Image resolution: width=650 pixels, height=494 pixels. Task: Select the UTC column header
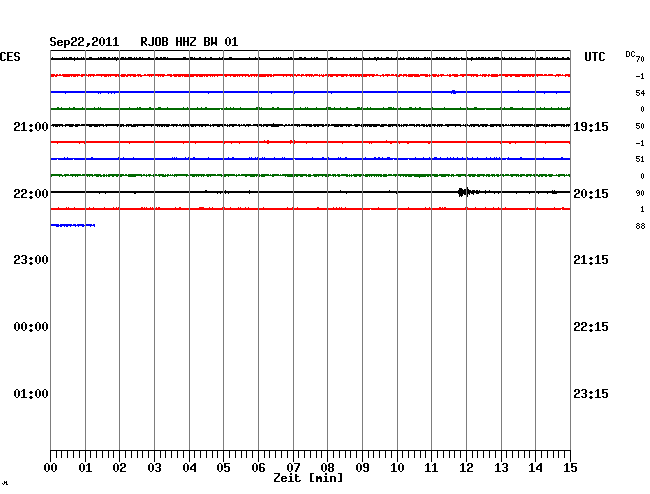click(x=594, y=57)
